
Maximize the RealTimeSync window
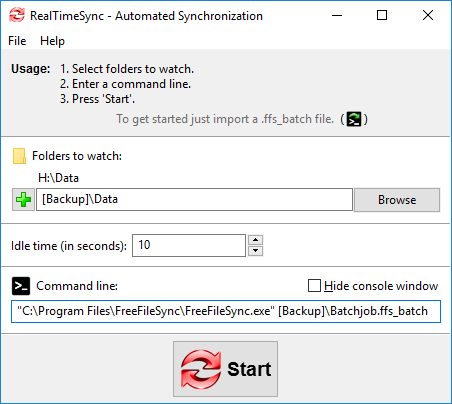[x=382, y=15]
